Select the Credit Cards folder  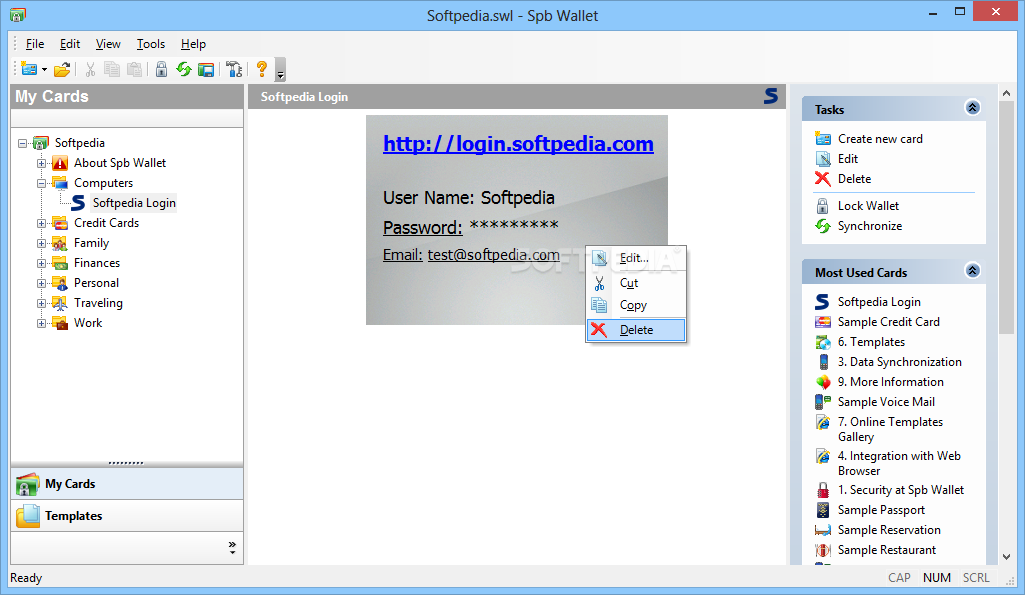(x=107, y=223)
